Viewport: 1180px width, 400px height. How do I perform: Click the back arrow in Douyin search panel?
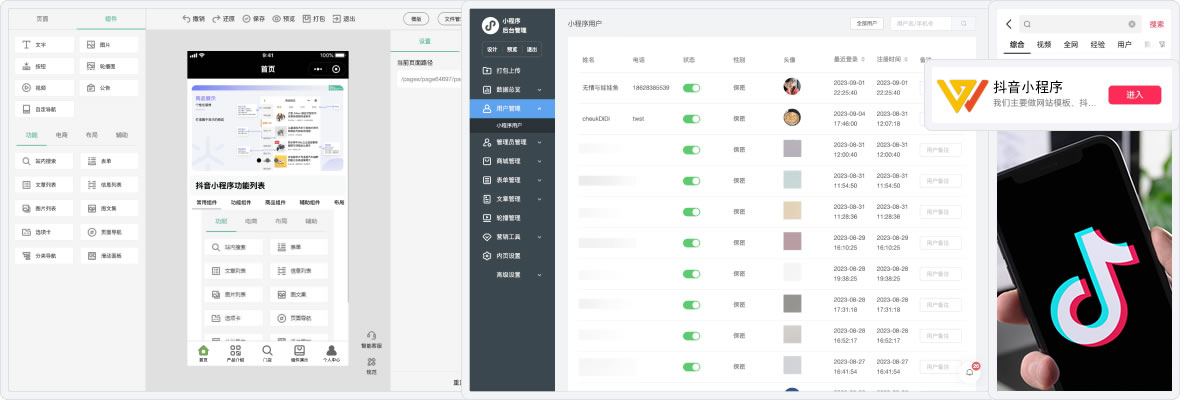[1008, 24]
